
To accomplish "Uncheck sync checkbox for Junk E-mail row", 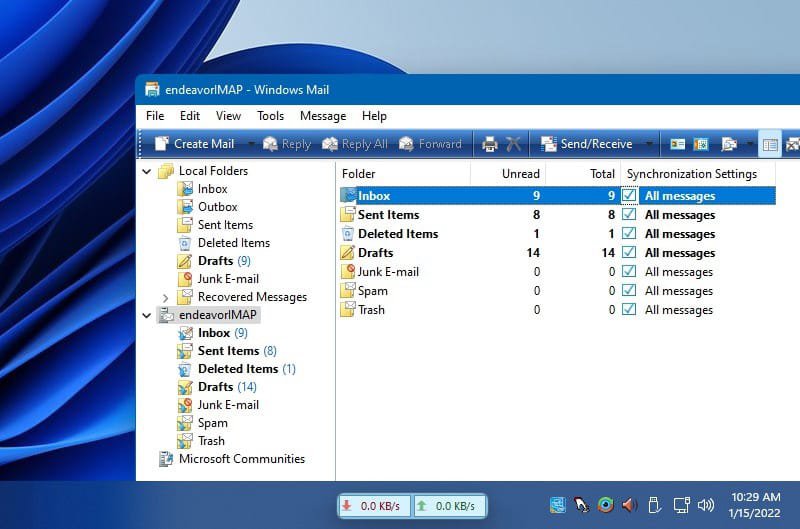I will click(629, 271).
